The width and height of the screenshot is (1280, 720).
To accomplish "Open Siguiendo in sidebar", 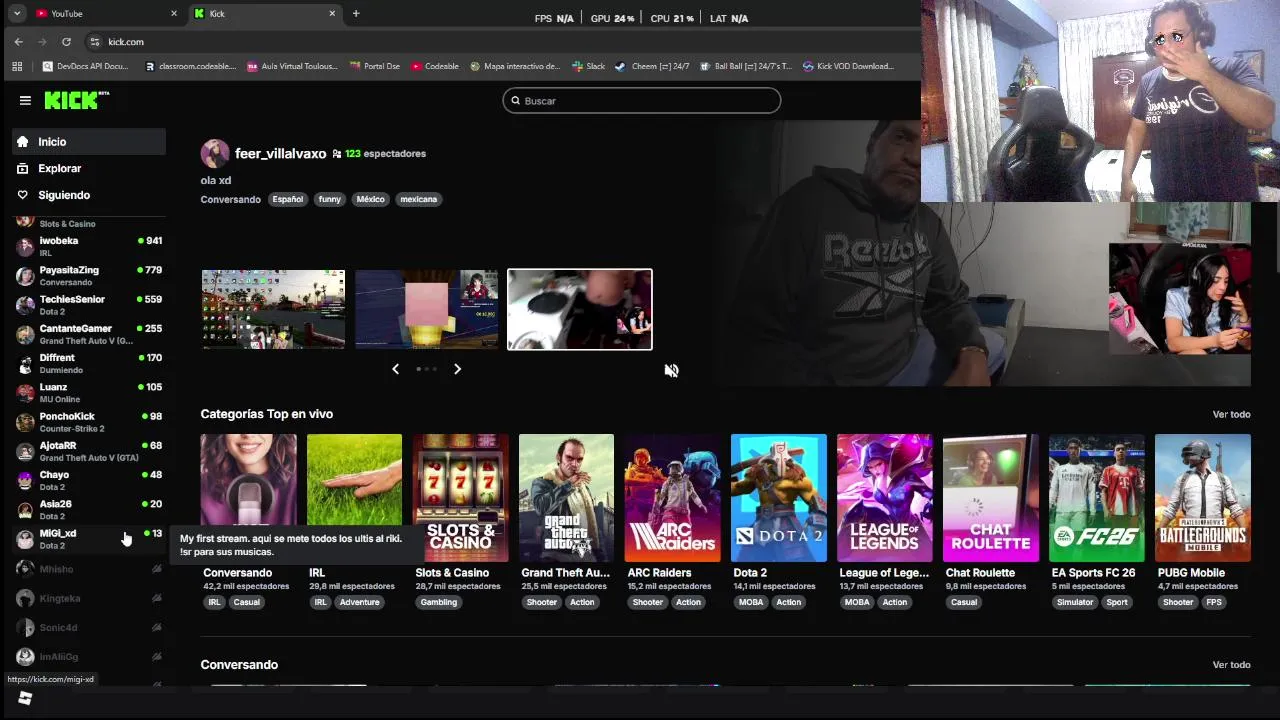I will tap(88, 195).
